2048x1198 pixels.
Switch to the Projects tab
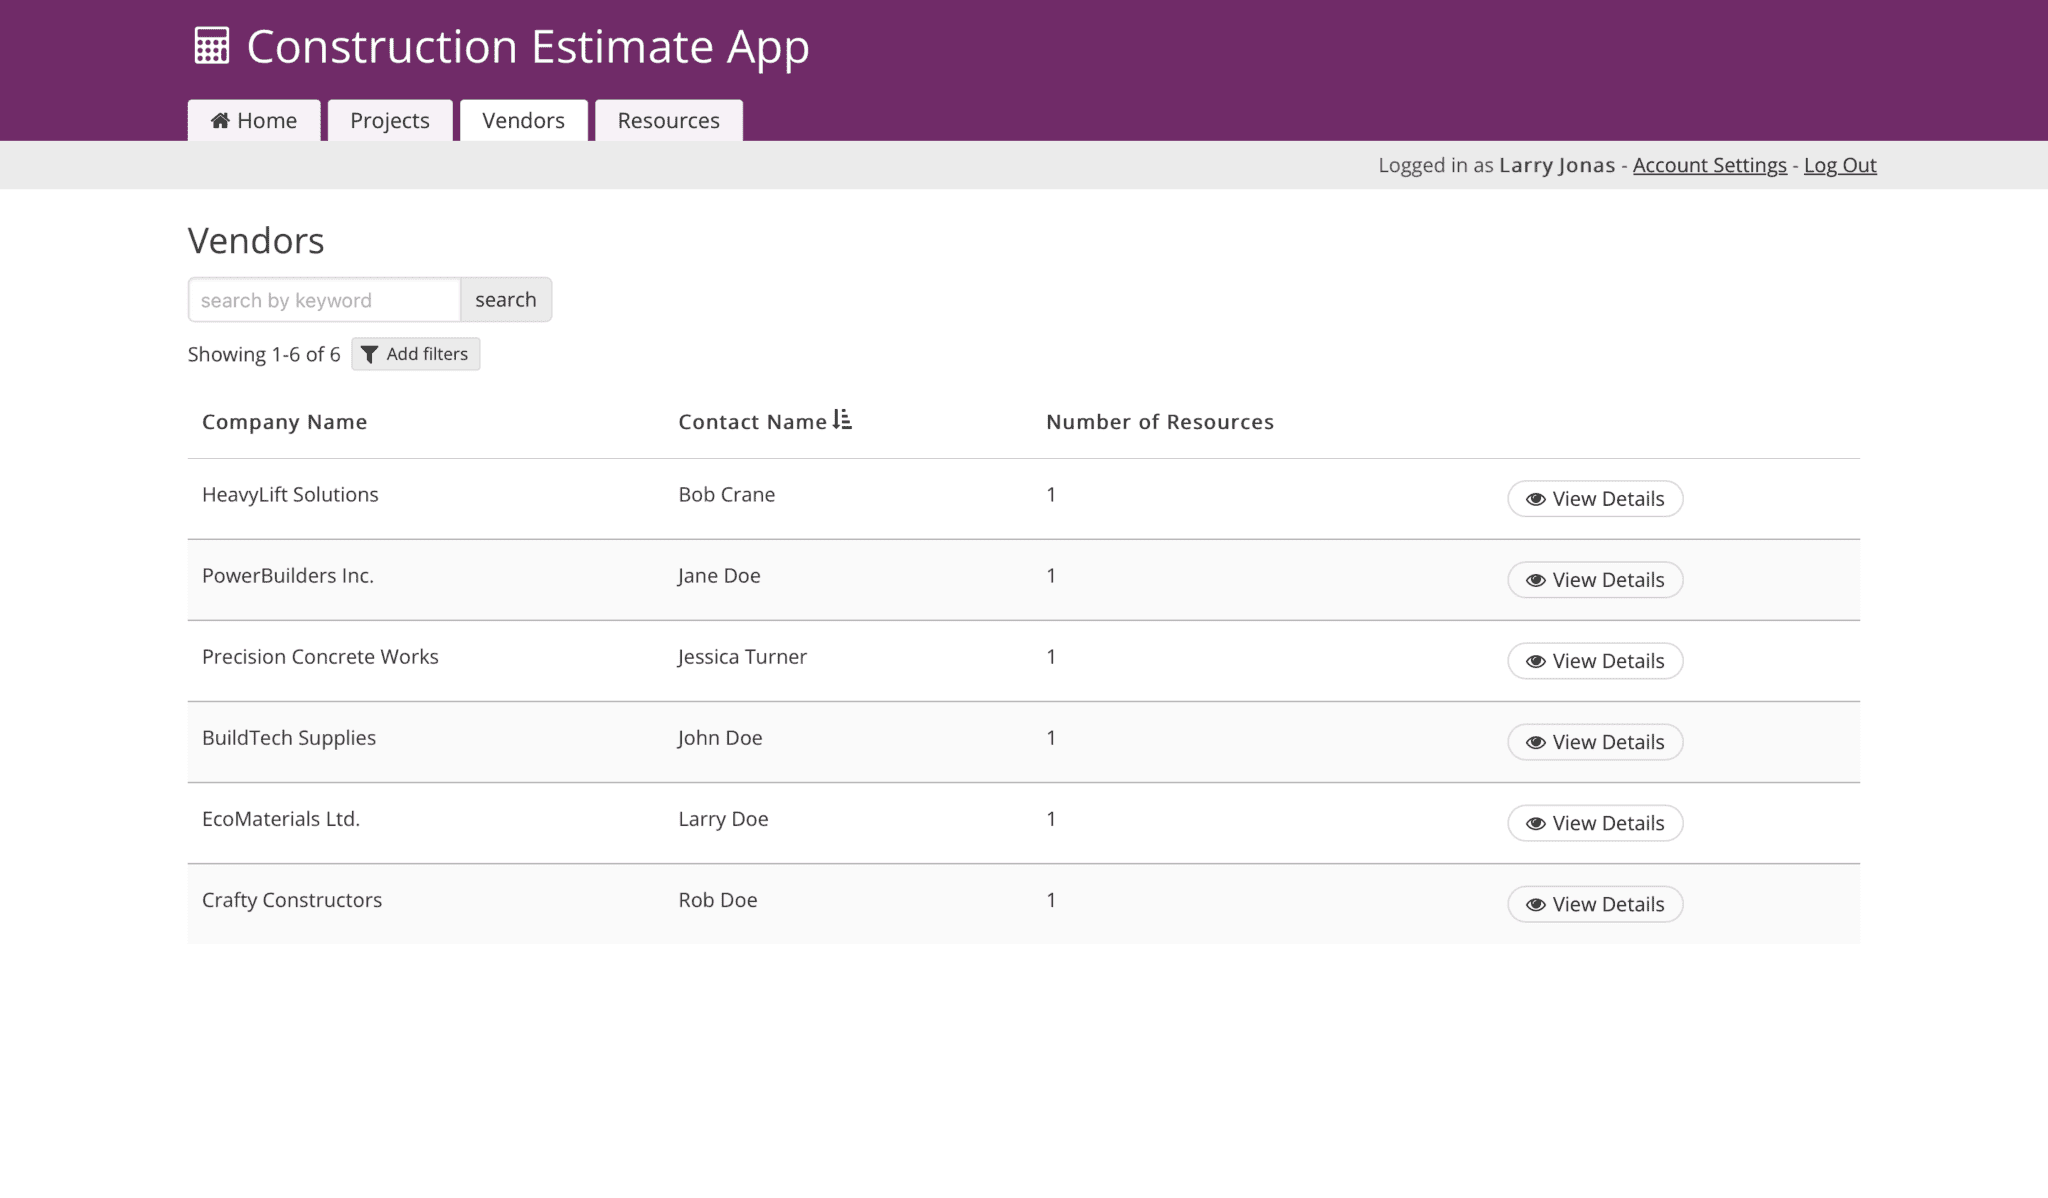390,120
